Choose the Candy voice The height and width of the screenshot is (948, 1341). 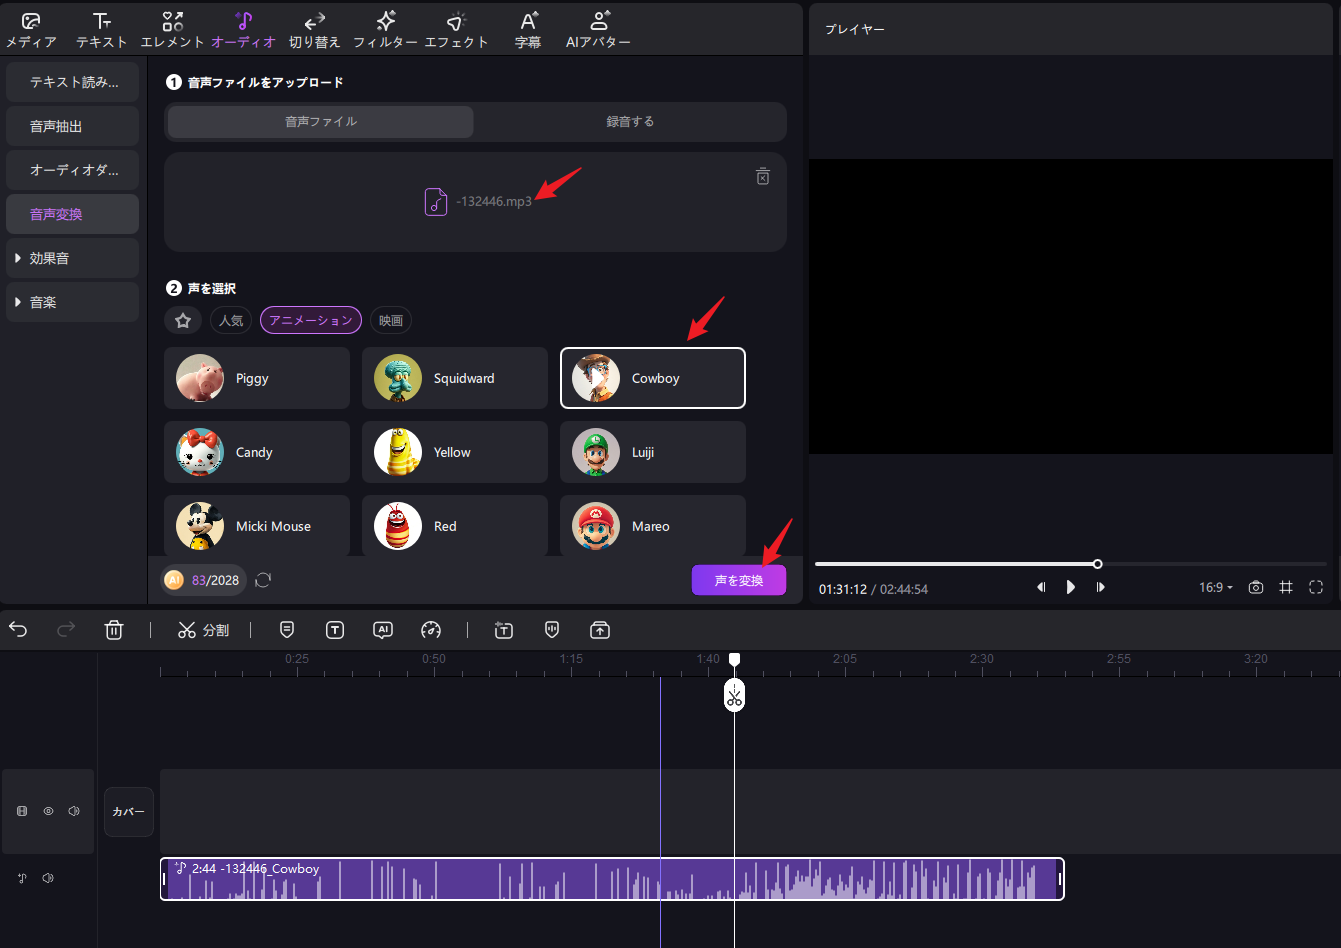257,452
